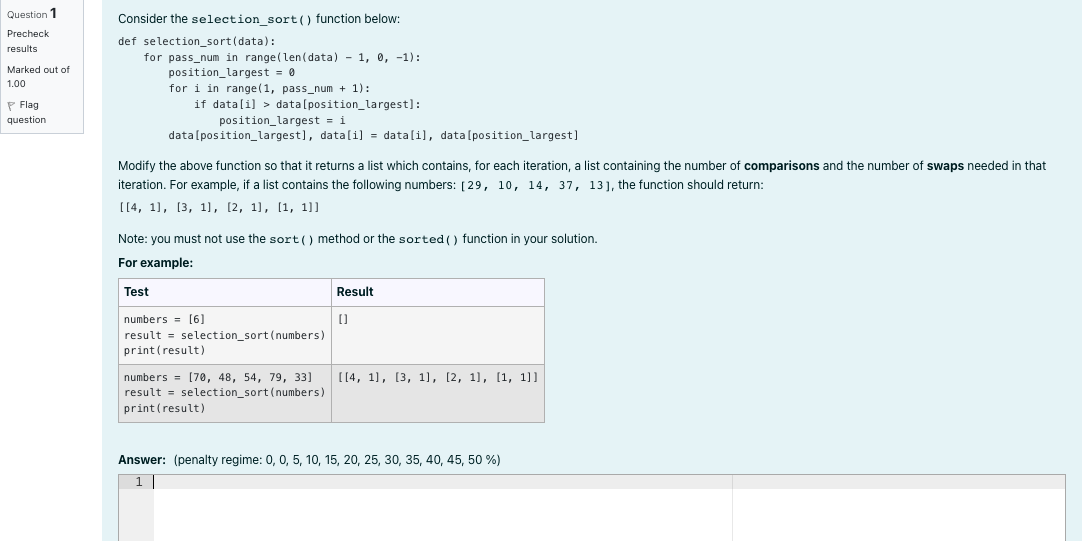
Task: Click the 'For example:' label
Action: click(x=156, y=263)
